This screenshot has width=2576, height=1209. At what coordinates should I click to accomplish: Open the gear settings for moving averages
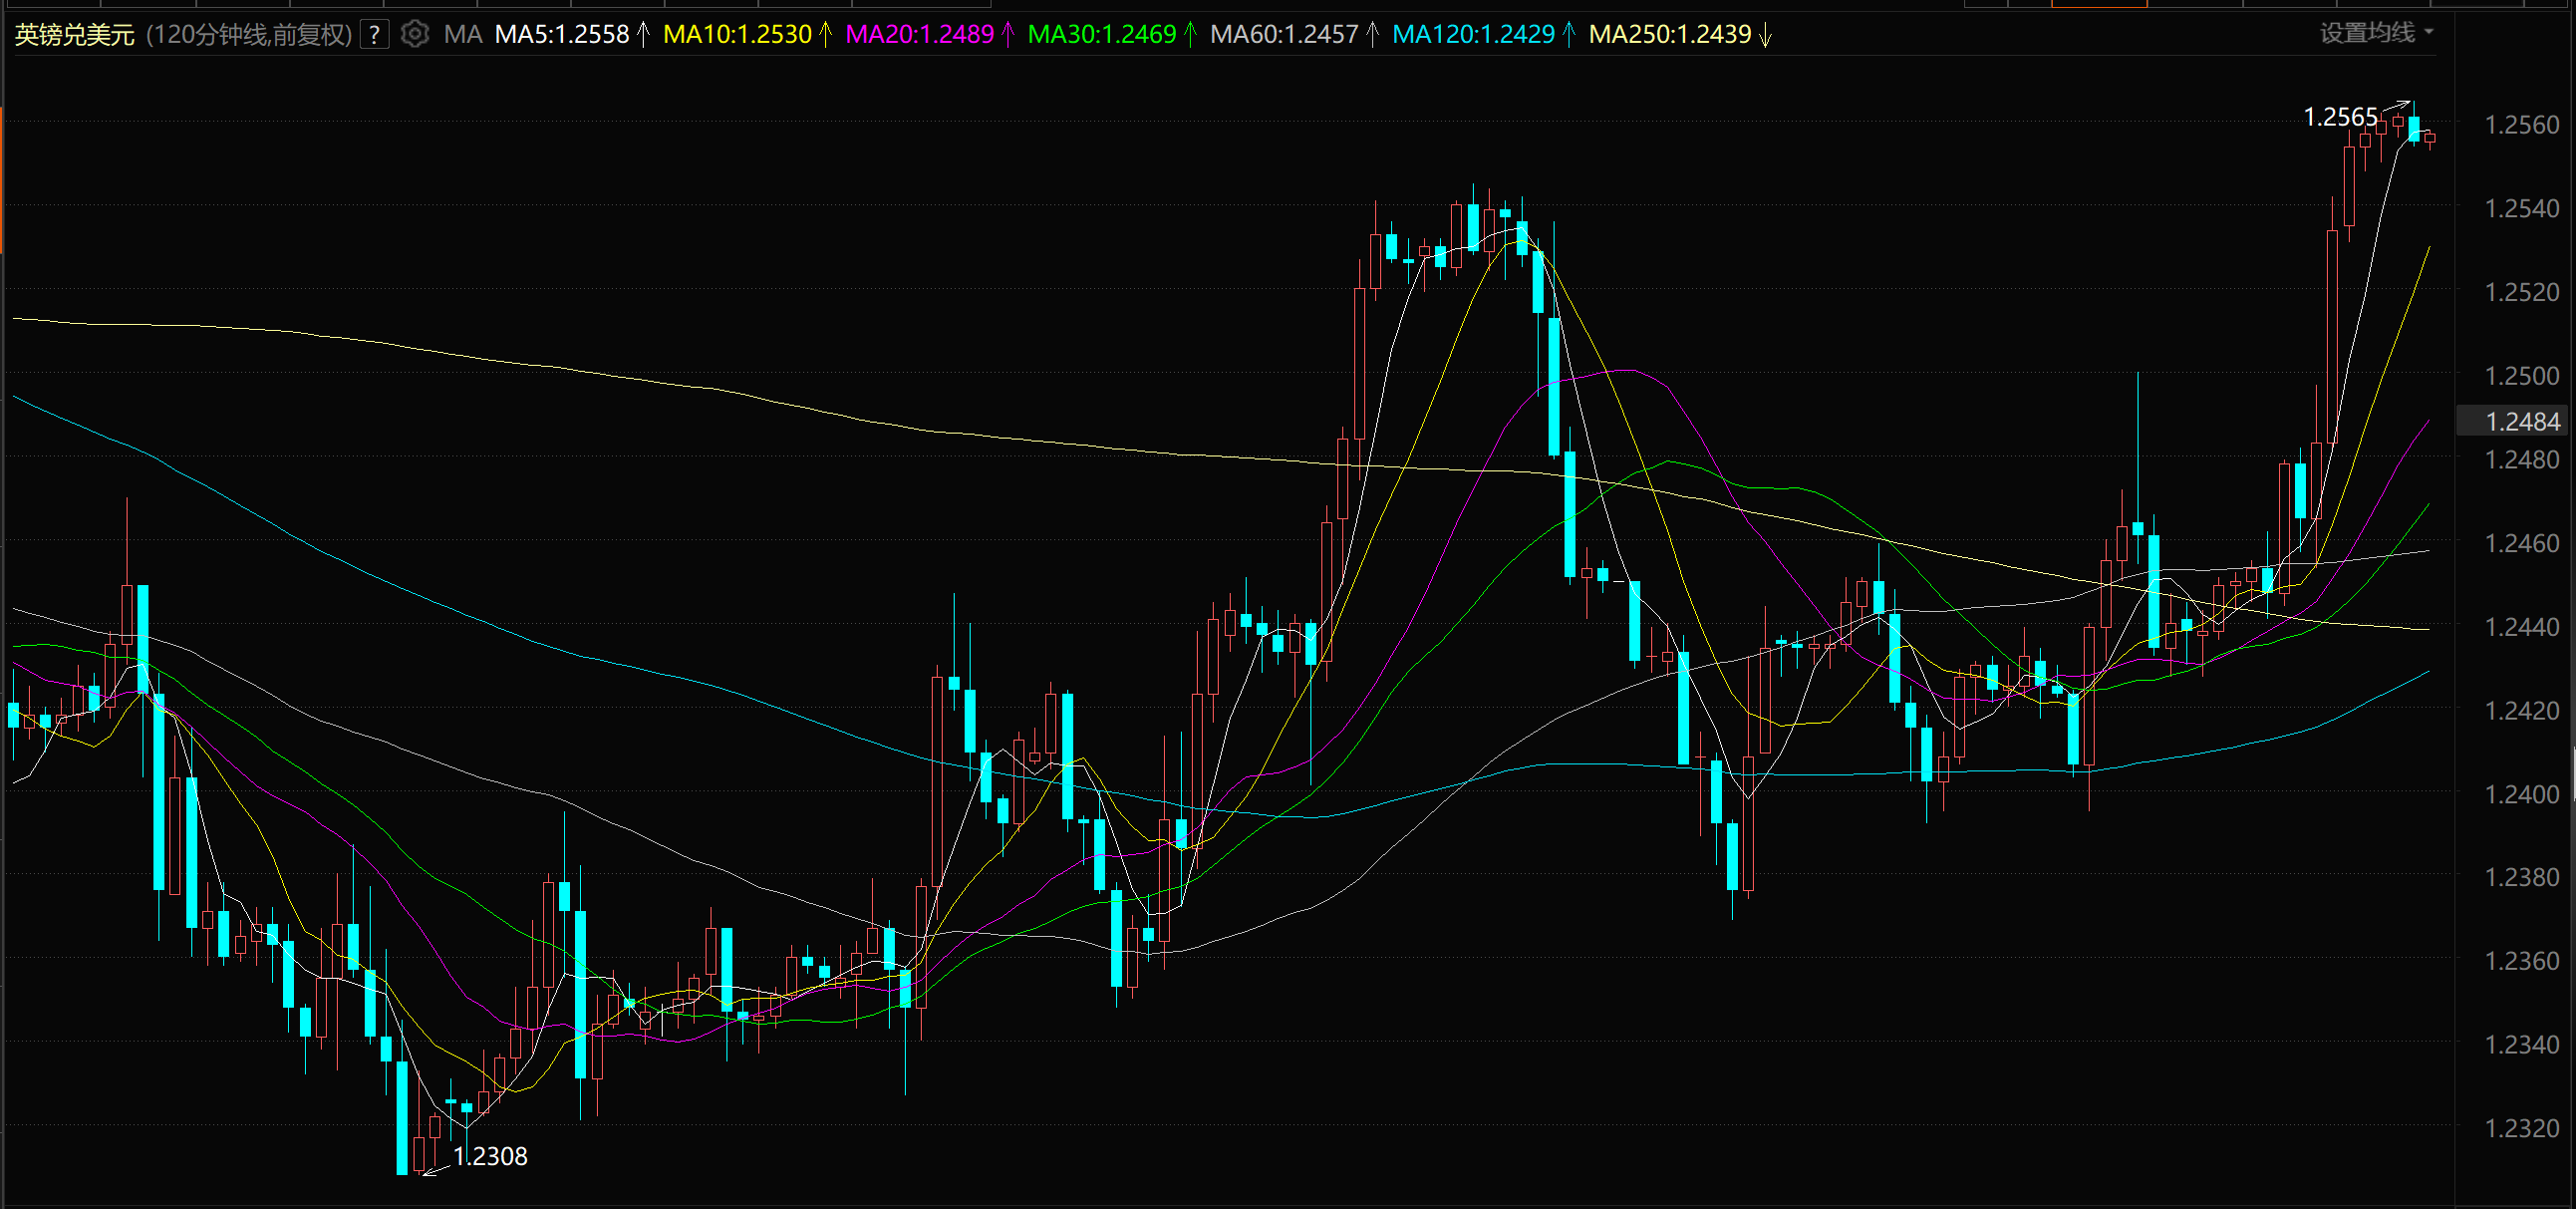(415, 35)
